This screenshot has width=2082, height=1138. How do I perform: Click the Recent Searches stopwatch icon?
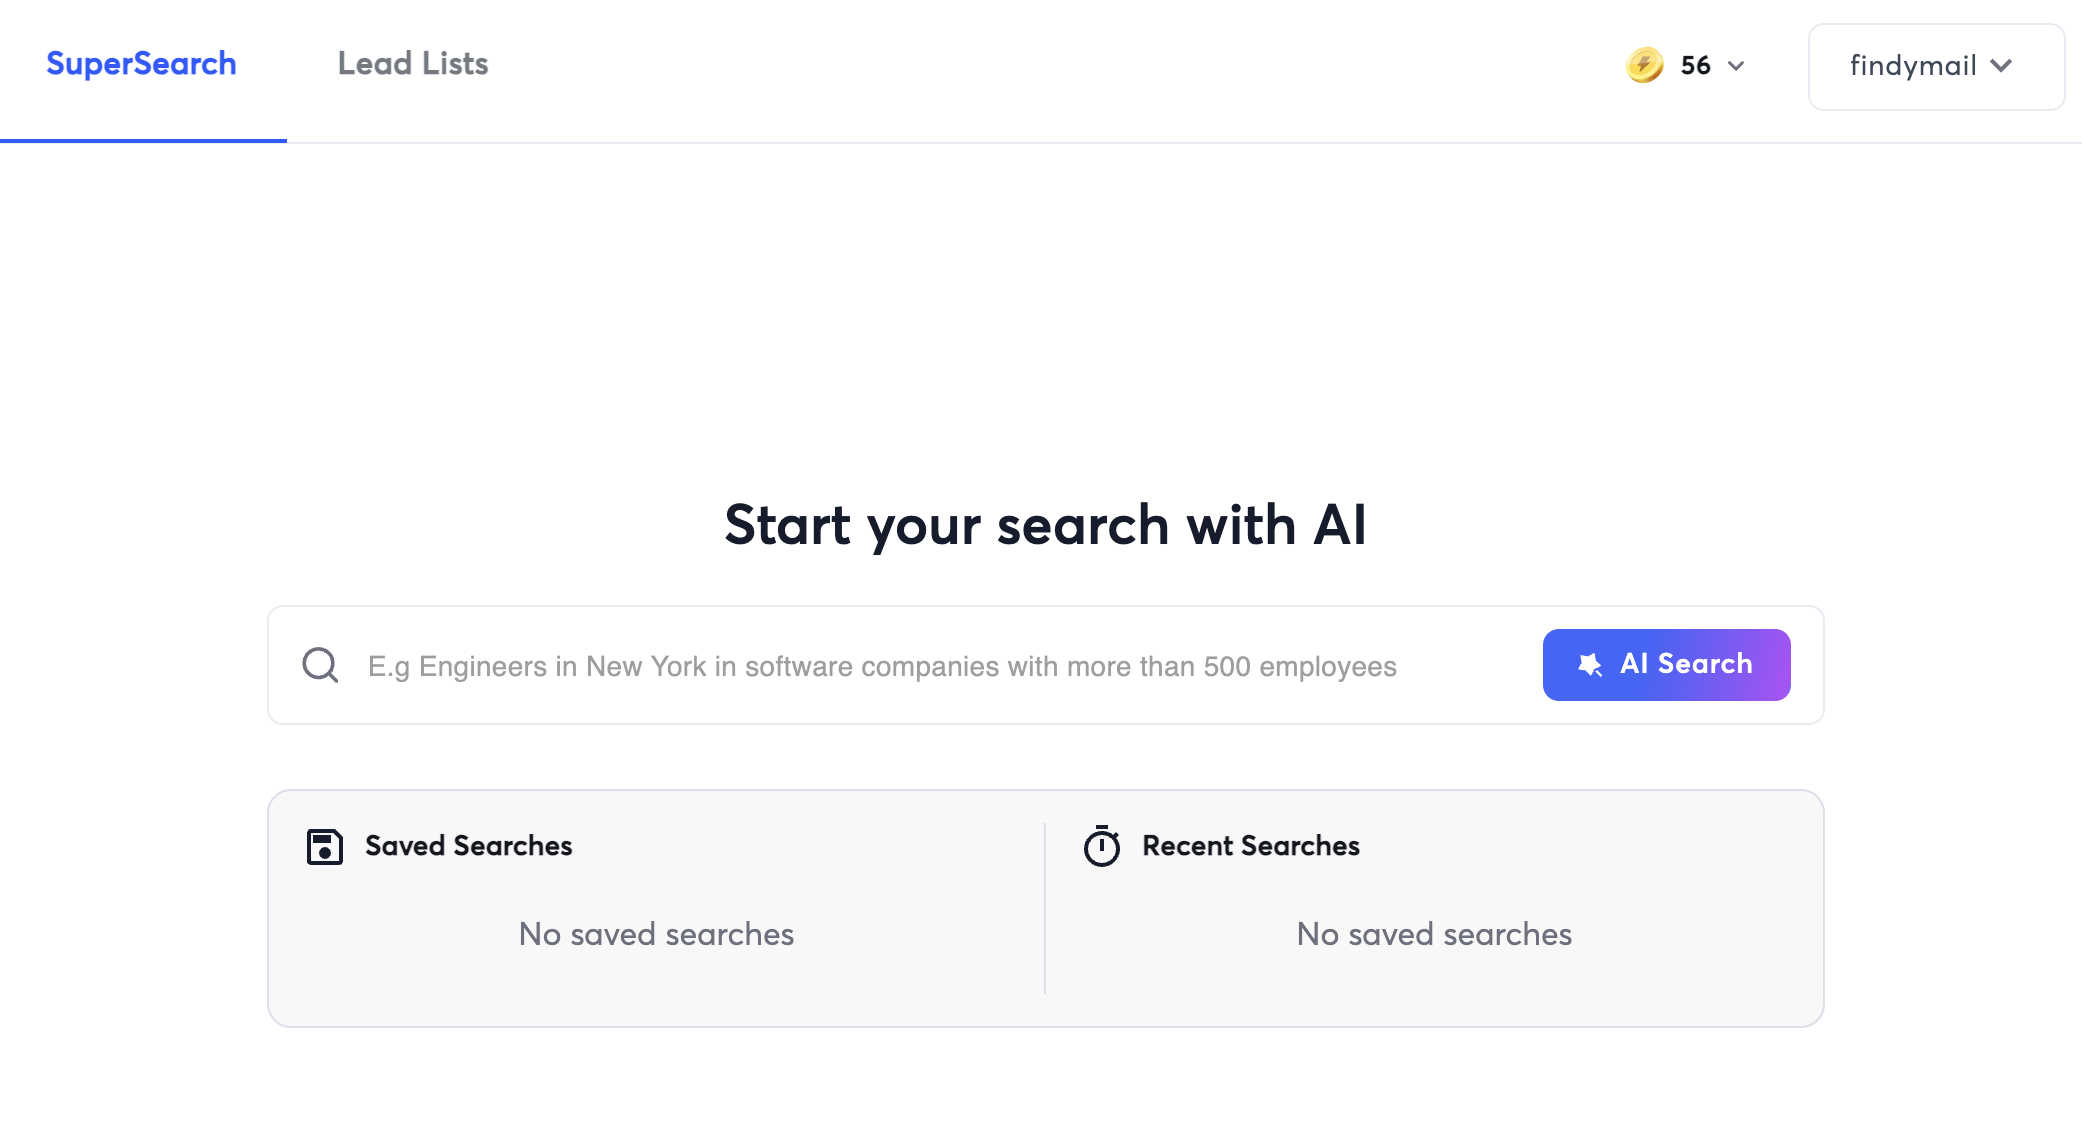tap(1102, 847)
